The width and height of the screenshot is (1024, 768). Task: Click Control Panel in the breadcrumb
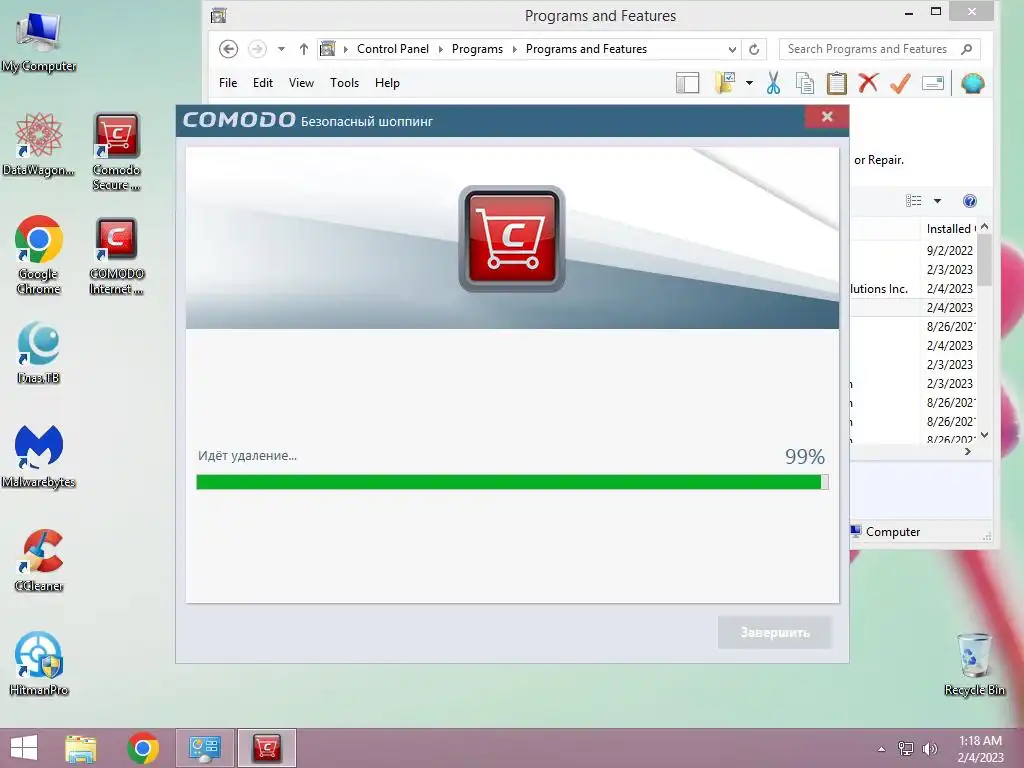click(392, 49)
